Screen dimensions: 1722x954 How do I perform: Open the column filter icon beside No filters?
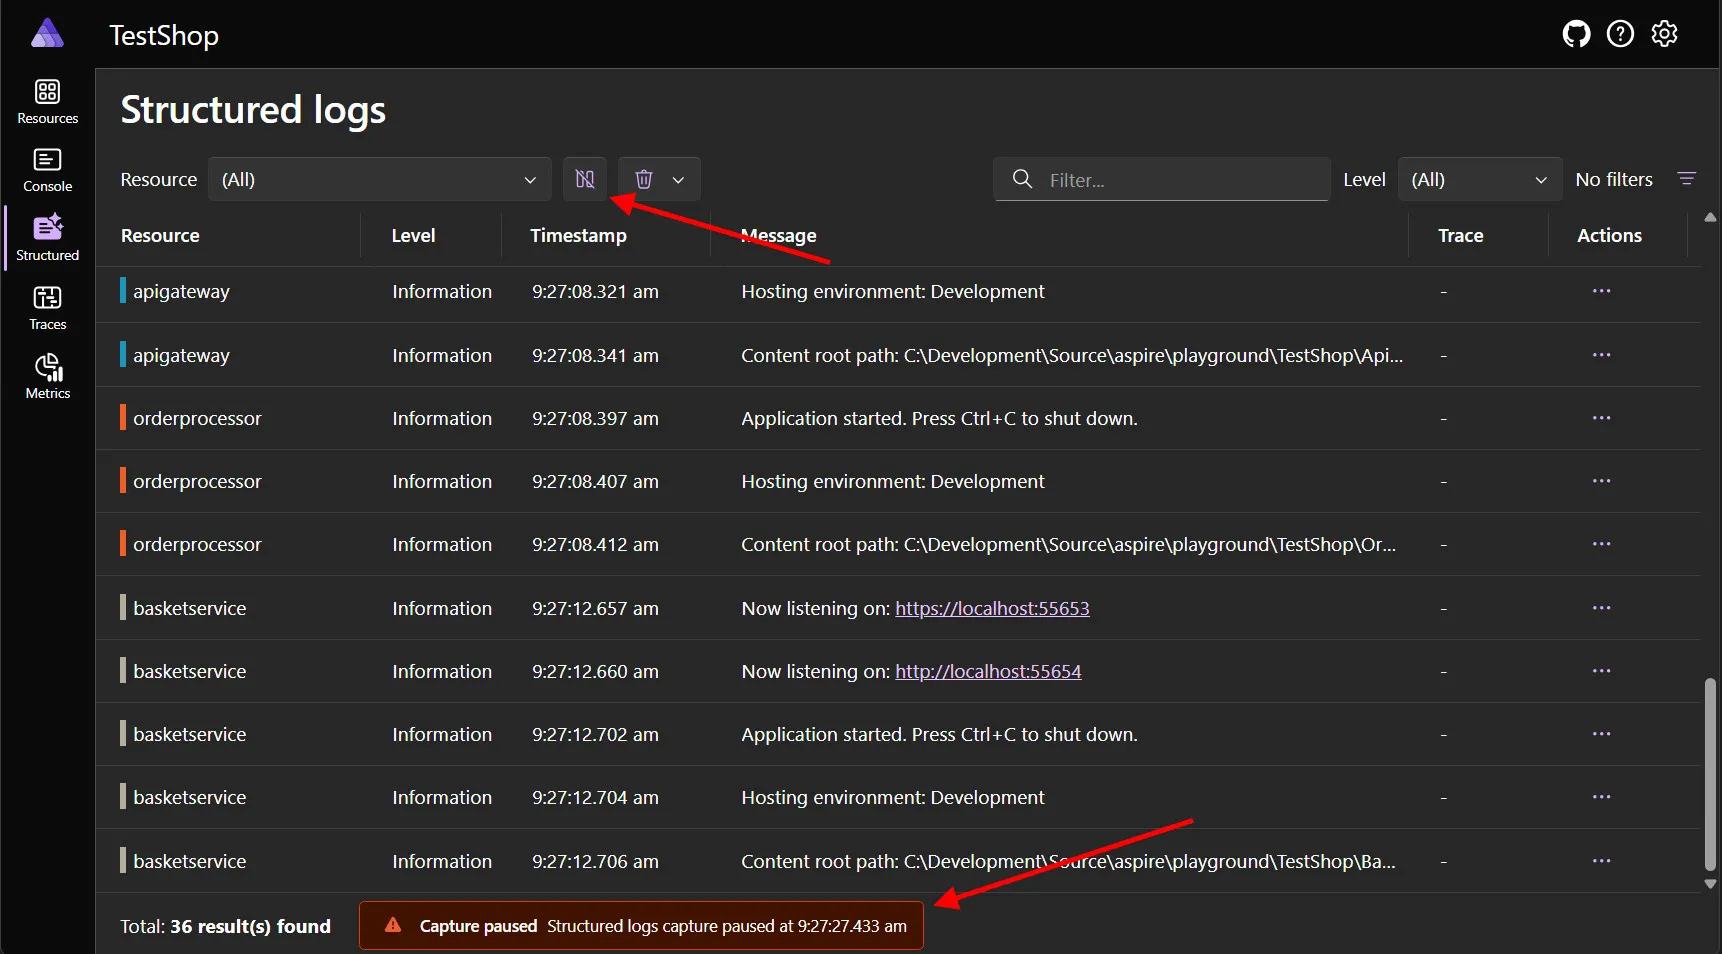(1689, 180)
